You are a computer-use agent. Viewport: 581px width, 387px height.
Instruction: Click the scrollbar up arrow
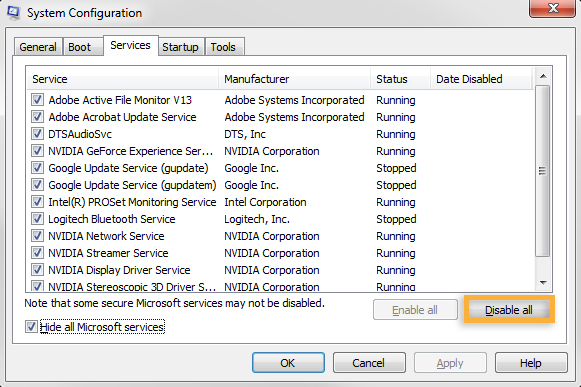(x=543, y=76)
